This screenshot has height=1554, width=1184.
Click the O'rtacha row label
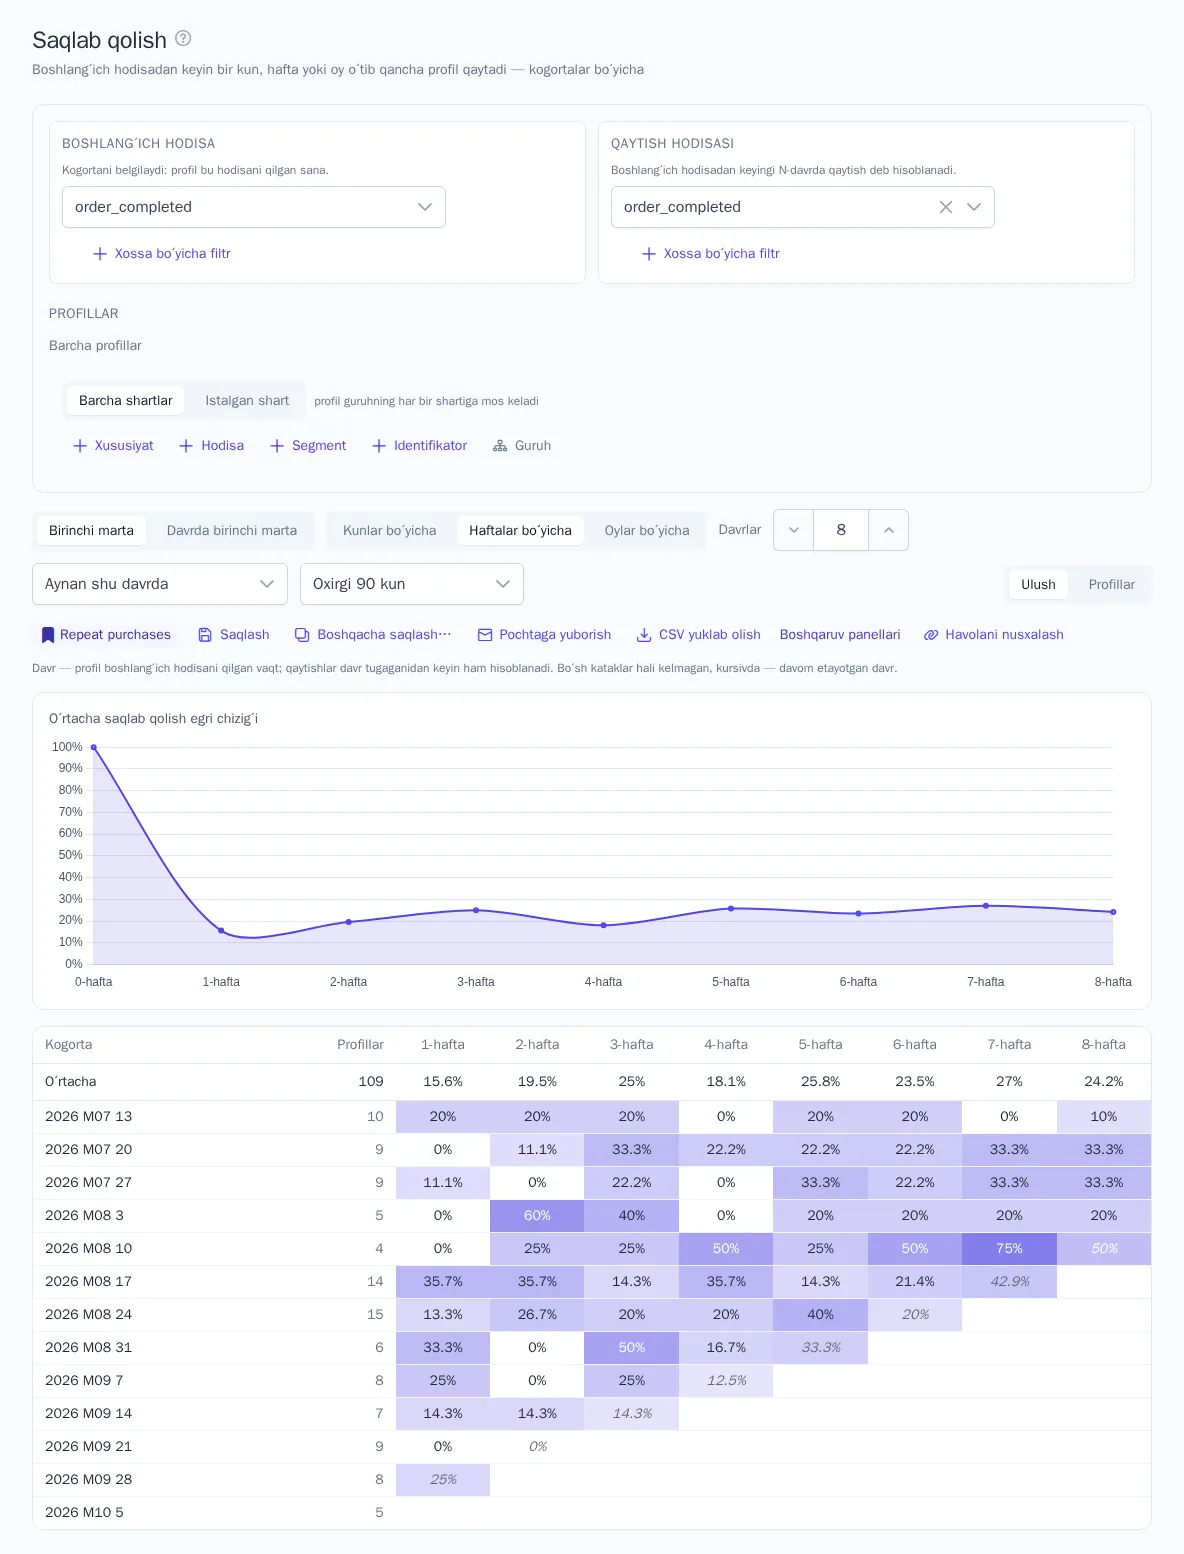tap(71, 1082)
